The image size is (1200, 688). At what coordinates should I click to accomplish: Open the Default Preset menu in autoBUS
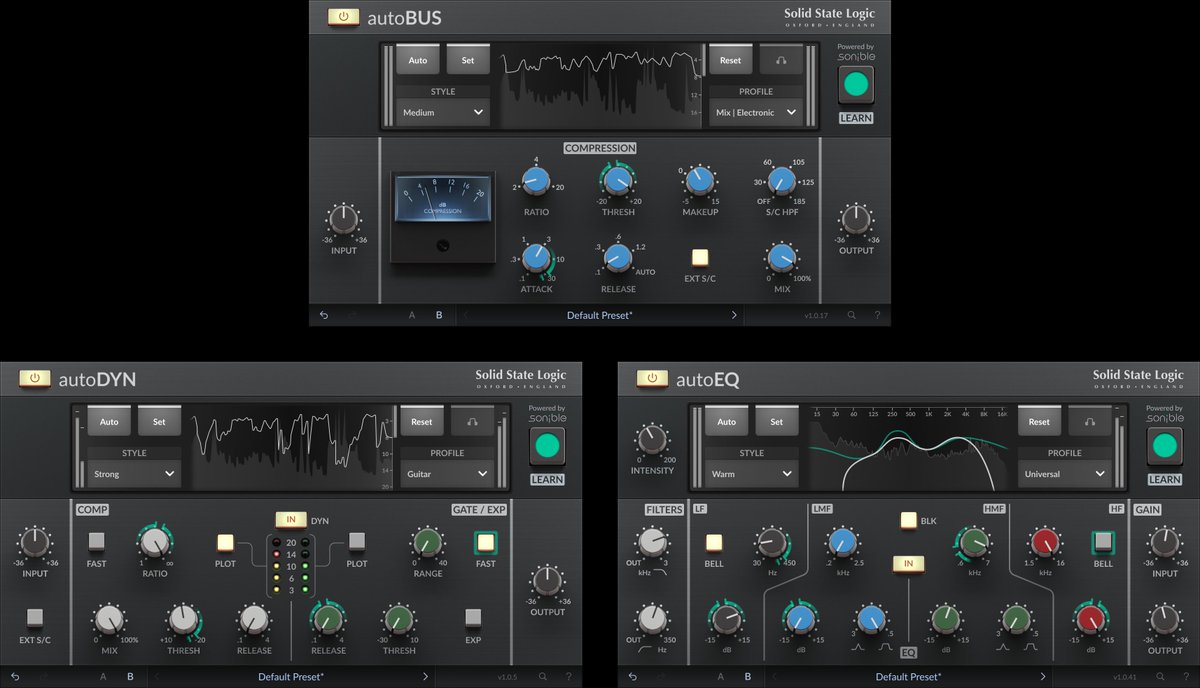coord(600,315)
